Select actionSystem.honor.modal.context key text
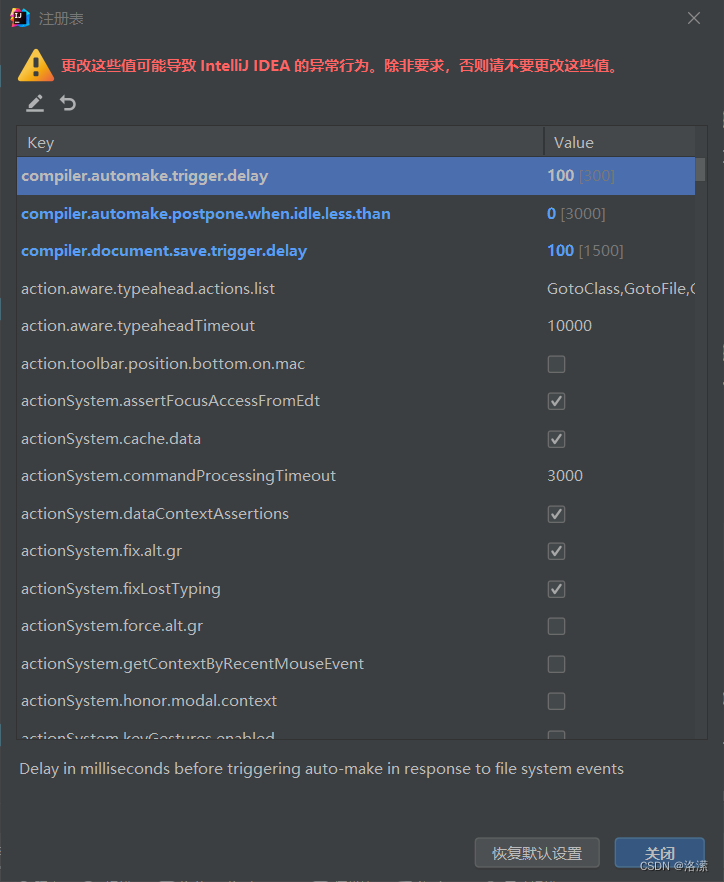 point(149,701)
